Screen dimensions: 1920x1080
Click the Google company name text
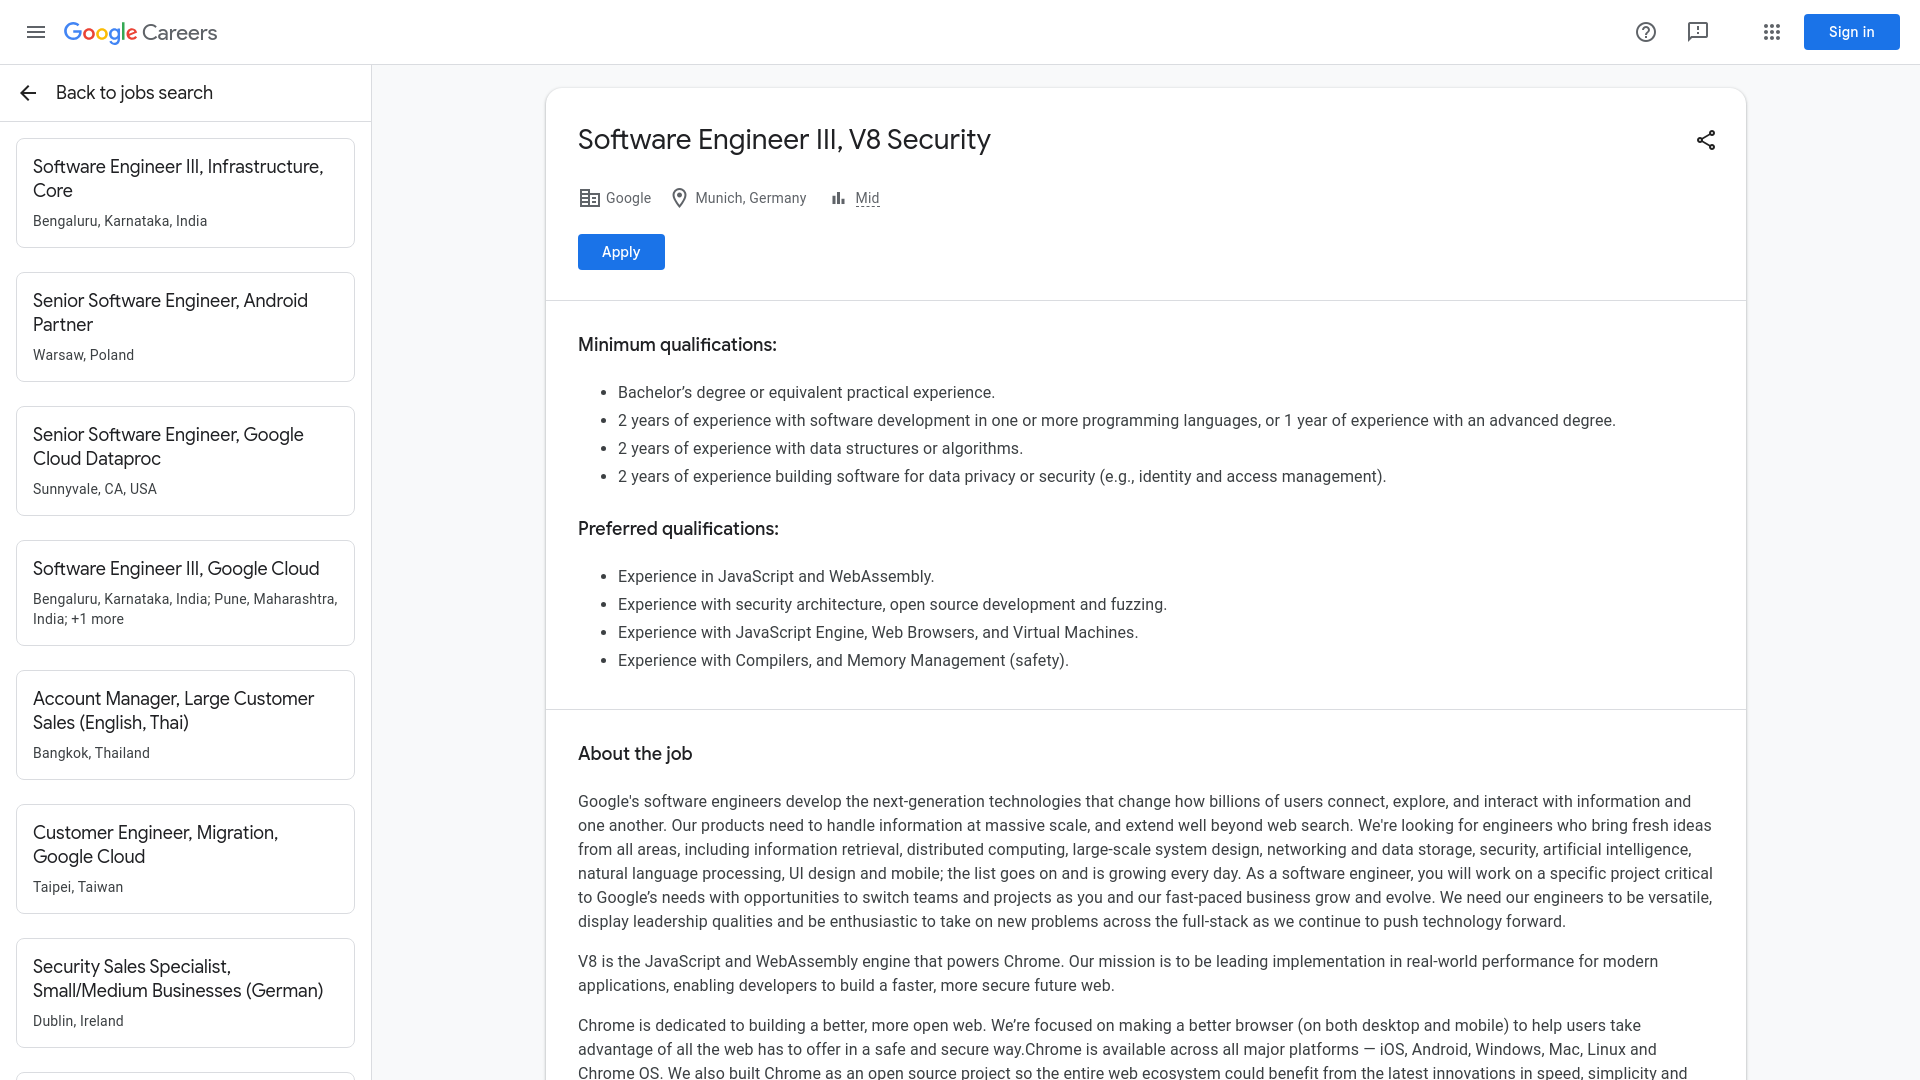click(628, 198)
